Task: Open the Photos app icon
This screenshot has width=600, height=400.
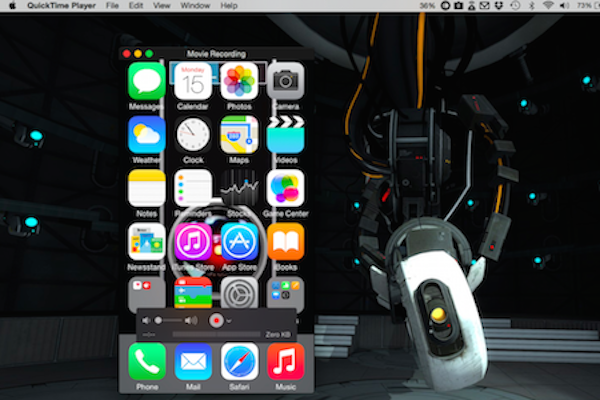Action: click(x=239, y=81)
